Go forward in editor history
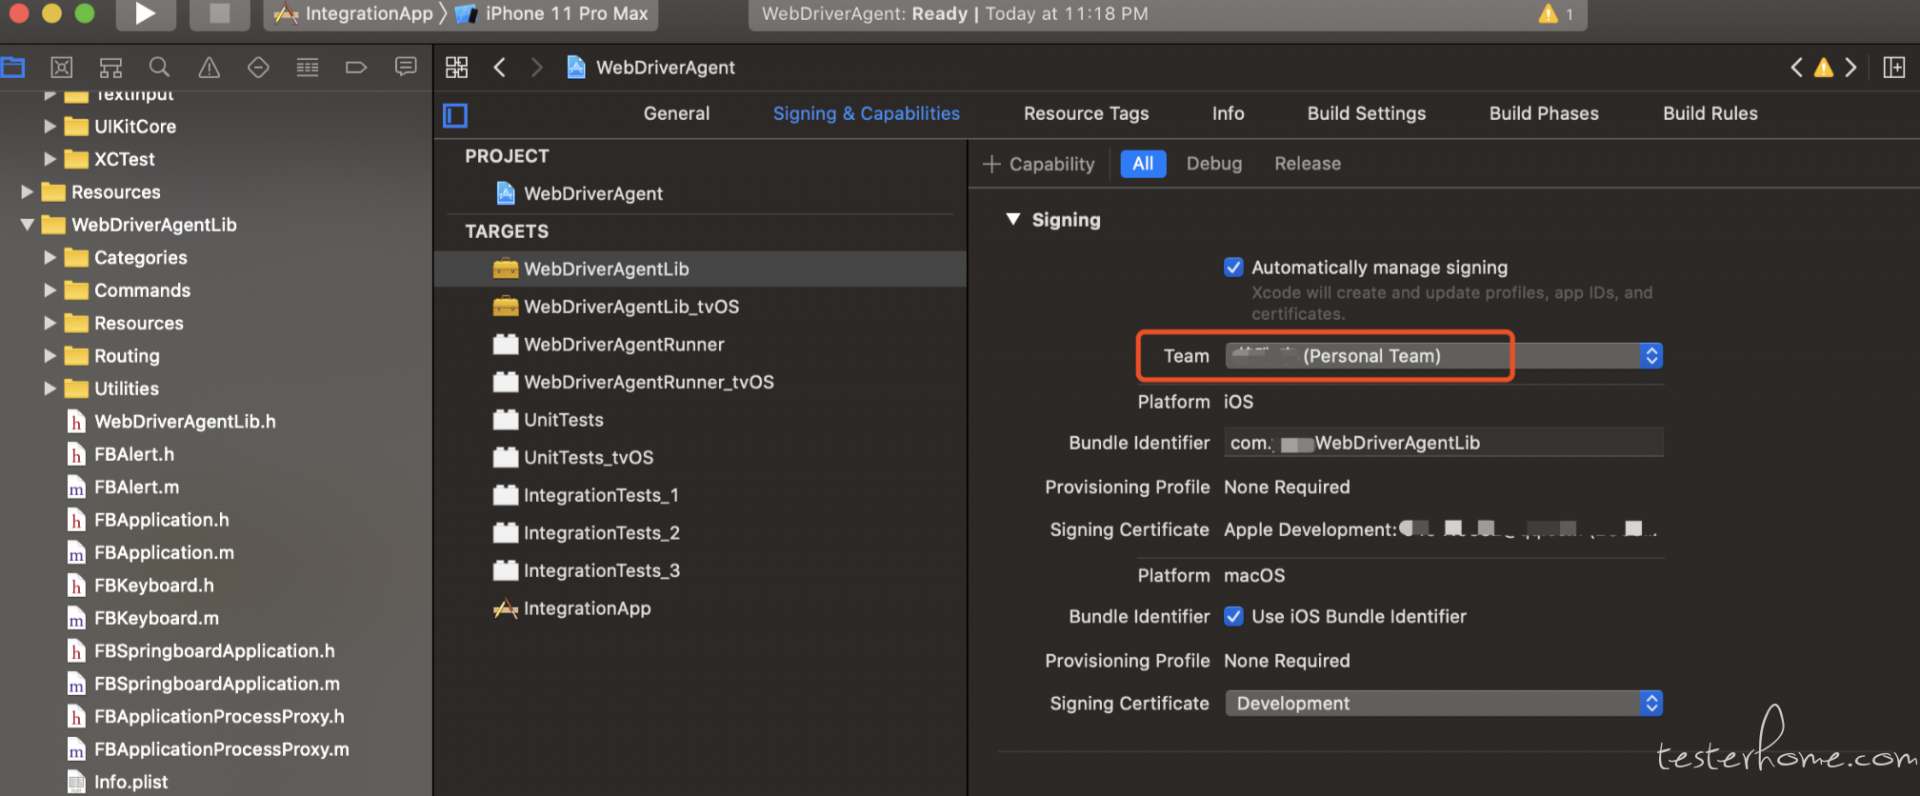This screenshot has width=1920, height=796. [x=537, y=67]
